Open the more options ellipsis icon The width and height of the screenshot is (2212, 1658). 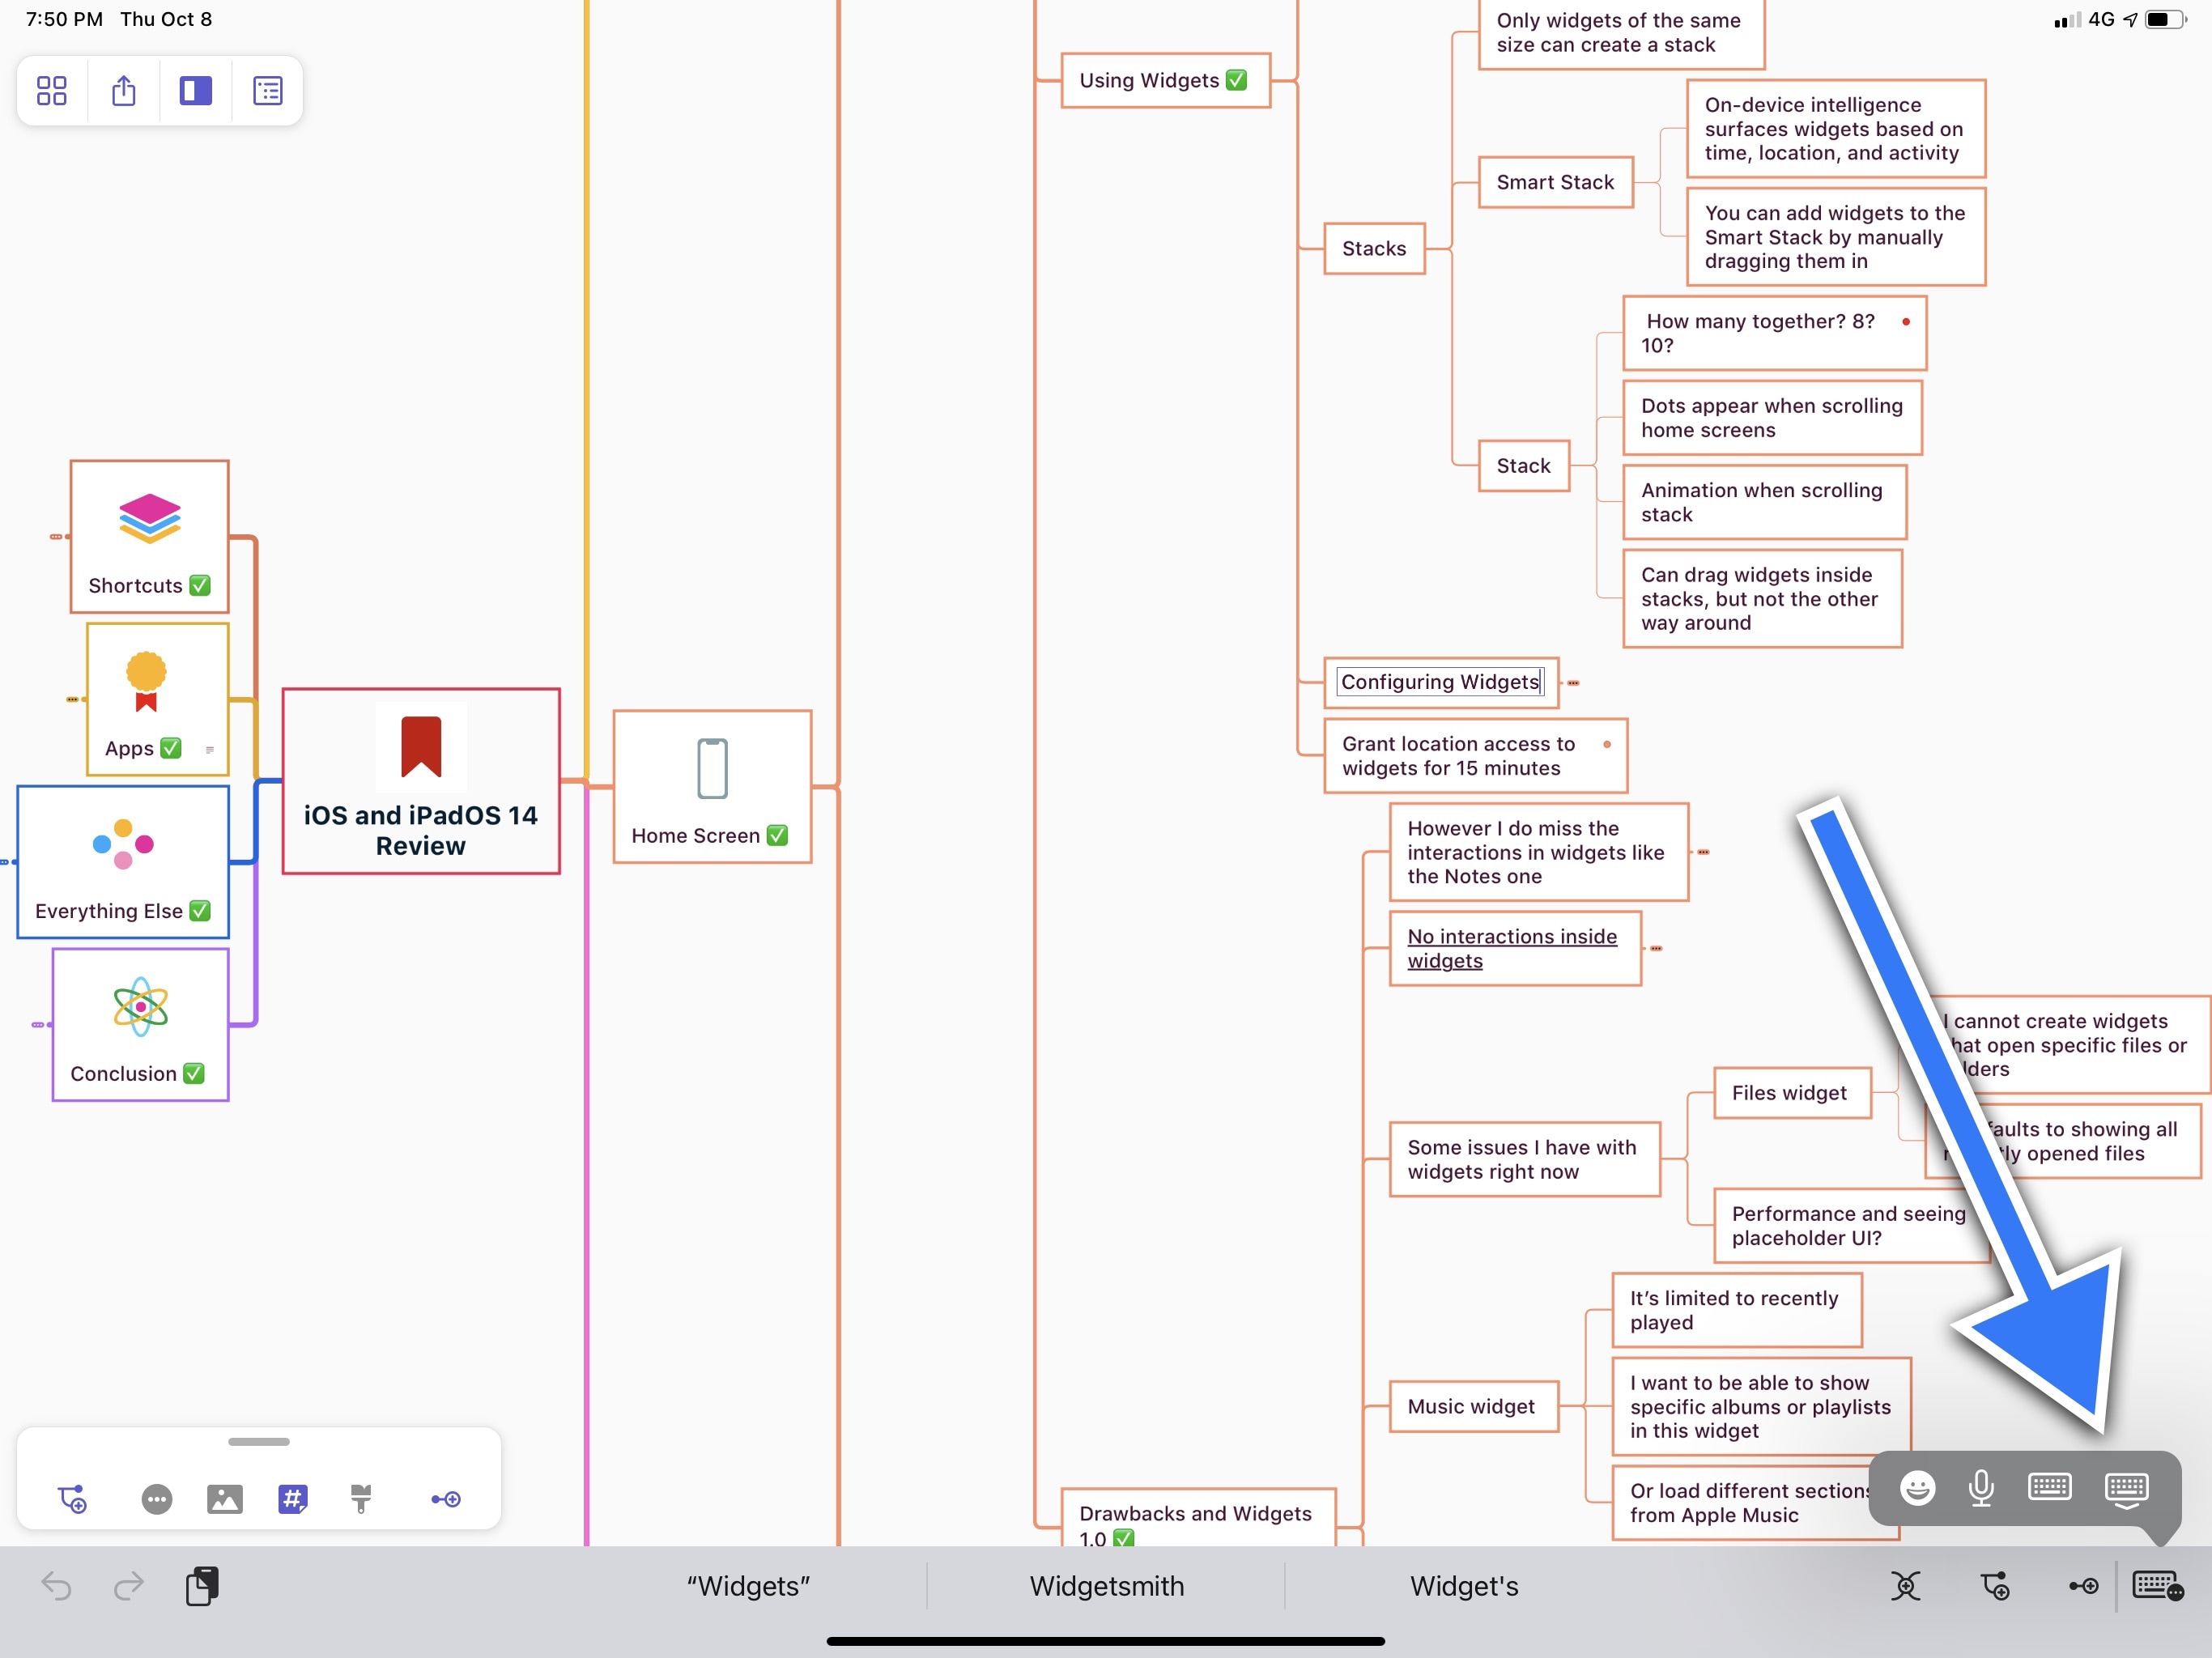157,1499
